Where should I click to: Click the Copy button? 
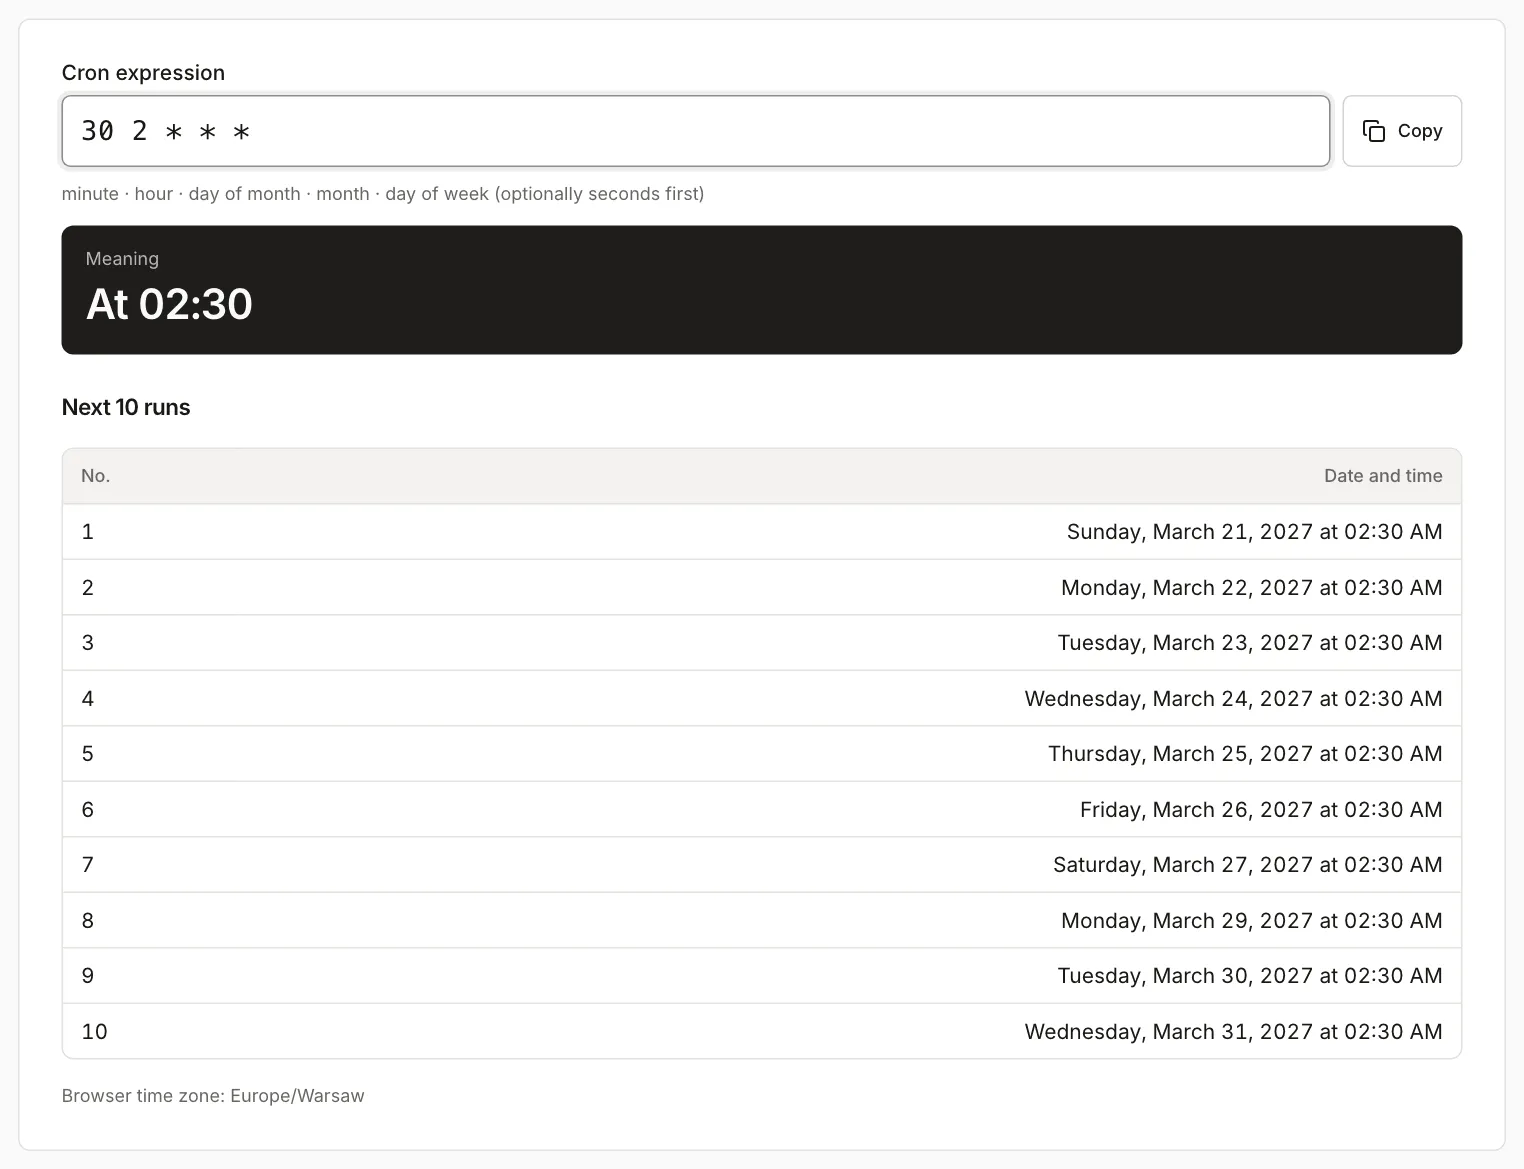pos(1402,131)
